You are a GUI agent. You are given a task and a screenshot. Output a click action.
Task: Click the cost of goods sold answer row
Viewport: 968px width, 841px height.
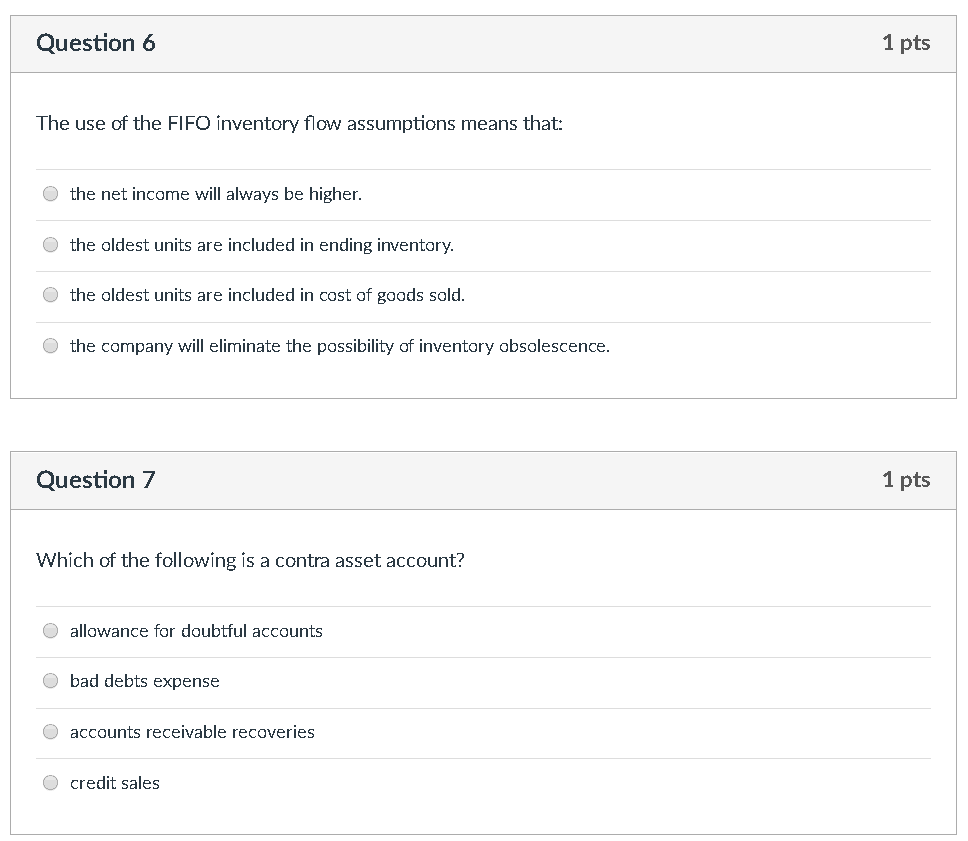click(266, 294)
